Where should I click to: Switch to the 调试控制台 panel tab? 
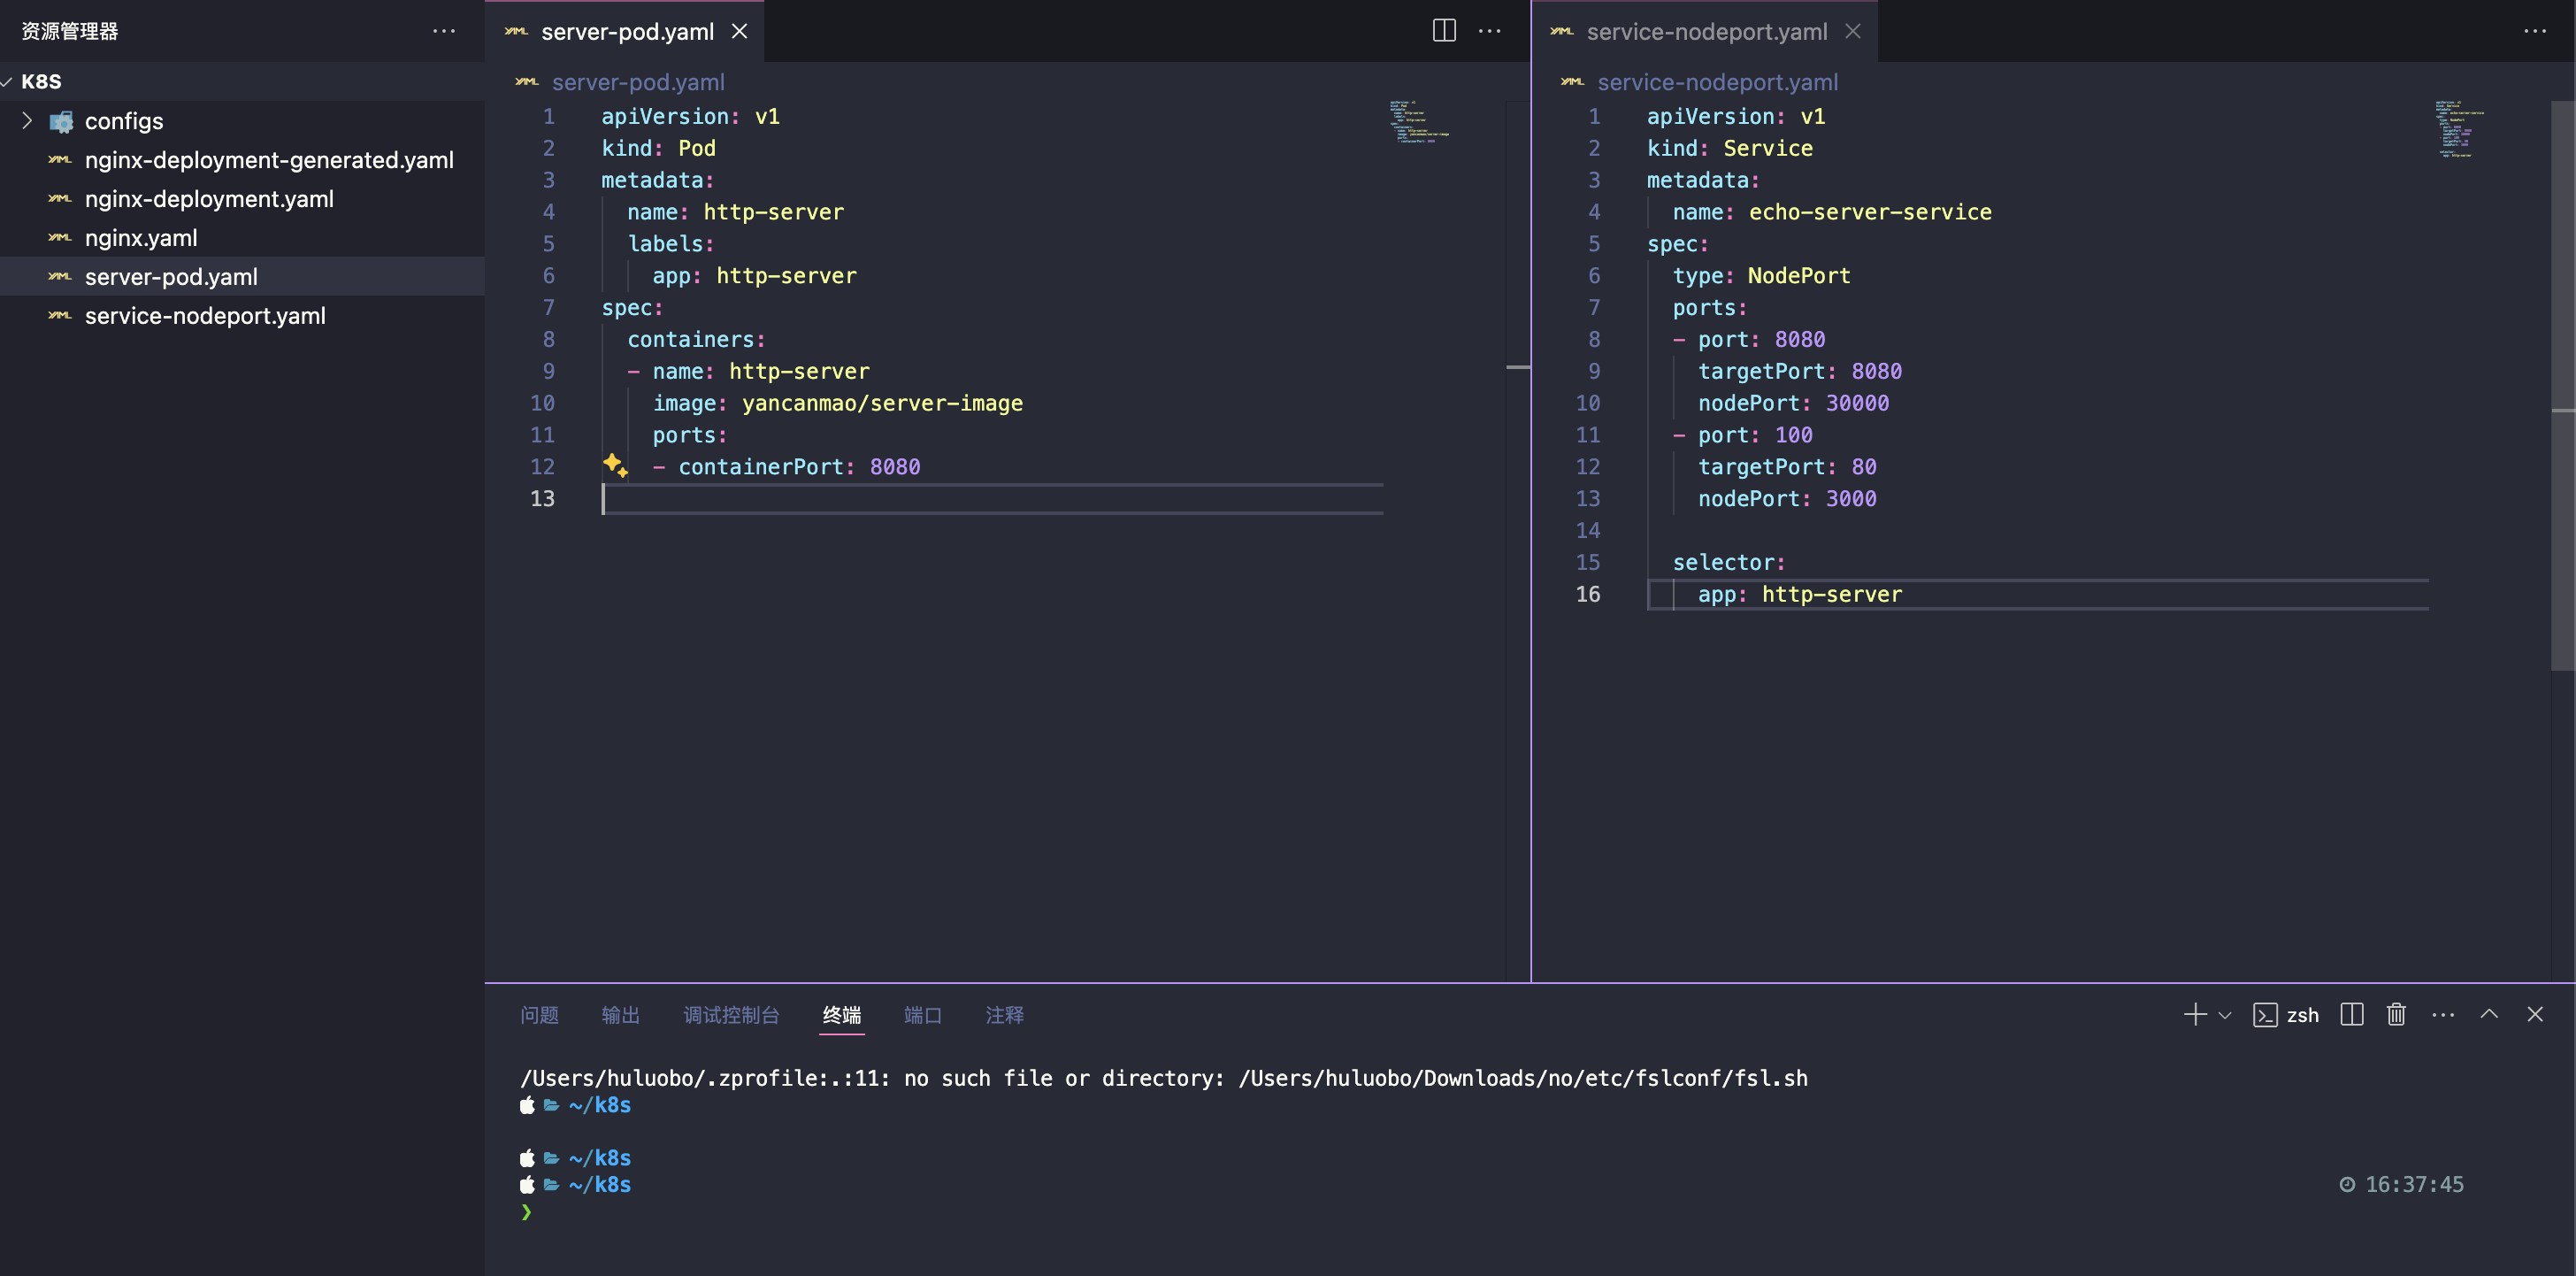pos(730,1015)
